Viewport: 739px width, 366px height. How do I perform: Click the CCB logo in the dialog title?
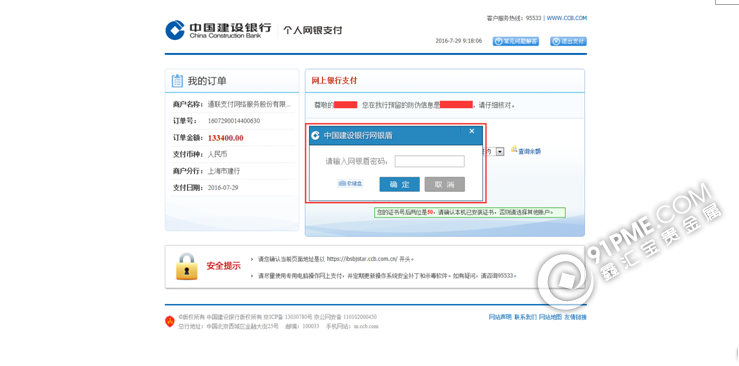coord(315,136)
